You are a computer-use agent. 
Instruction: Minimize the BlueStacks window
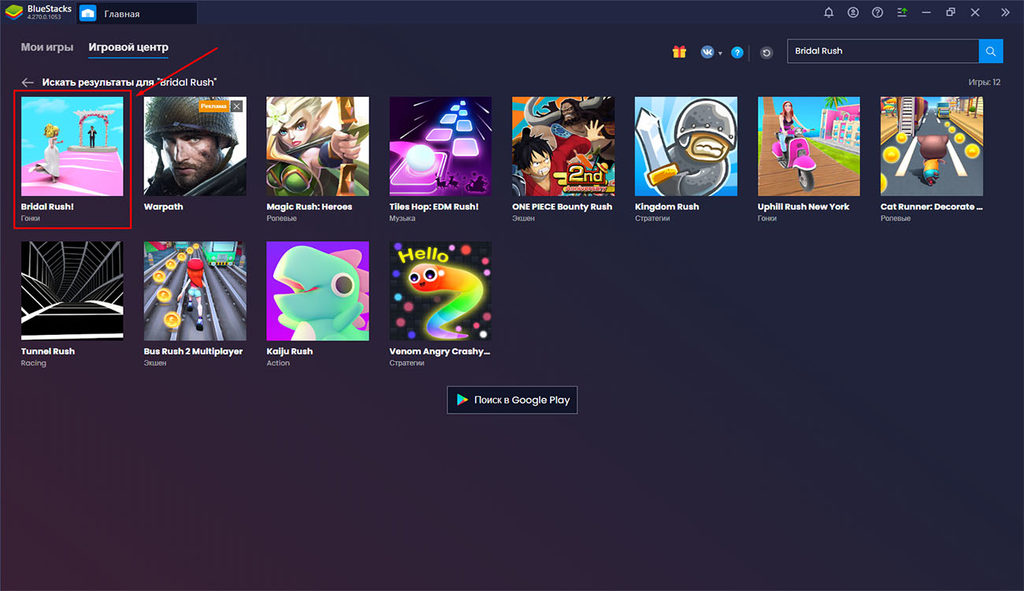click(926, 12)
